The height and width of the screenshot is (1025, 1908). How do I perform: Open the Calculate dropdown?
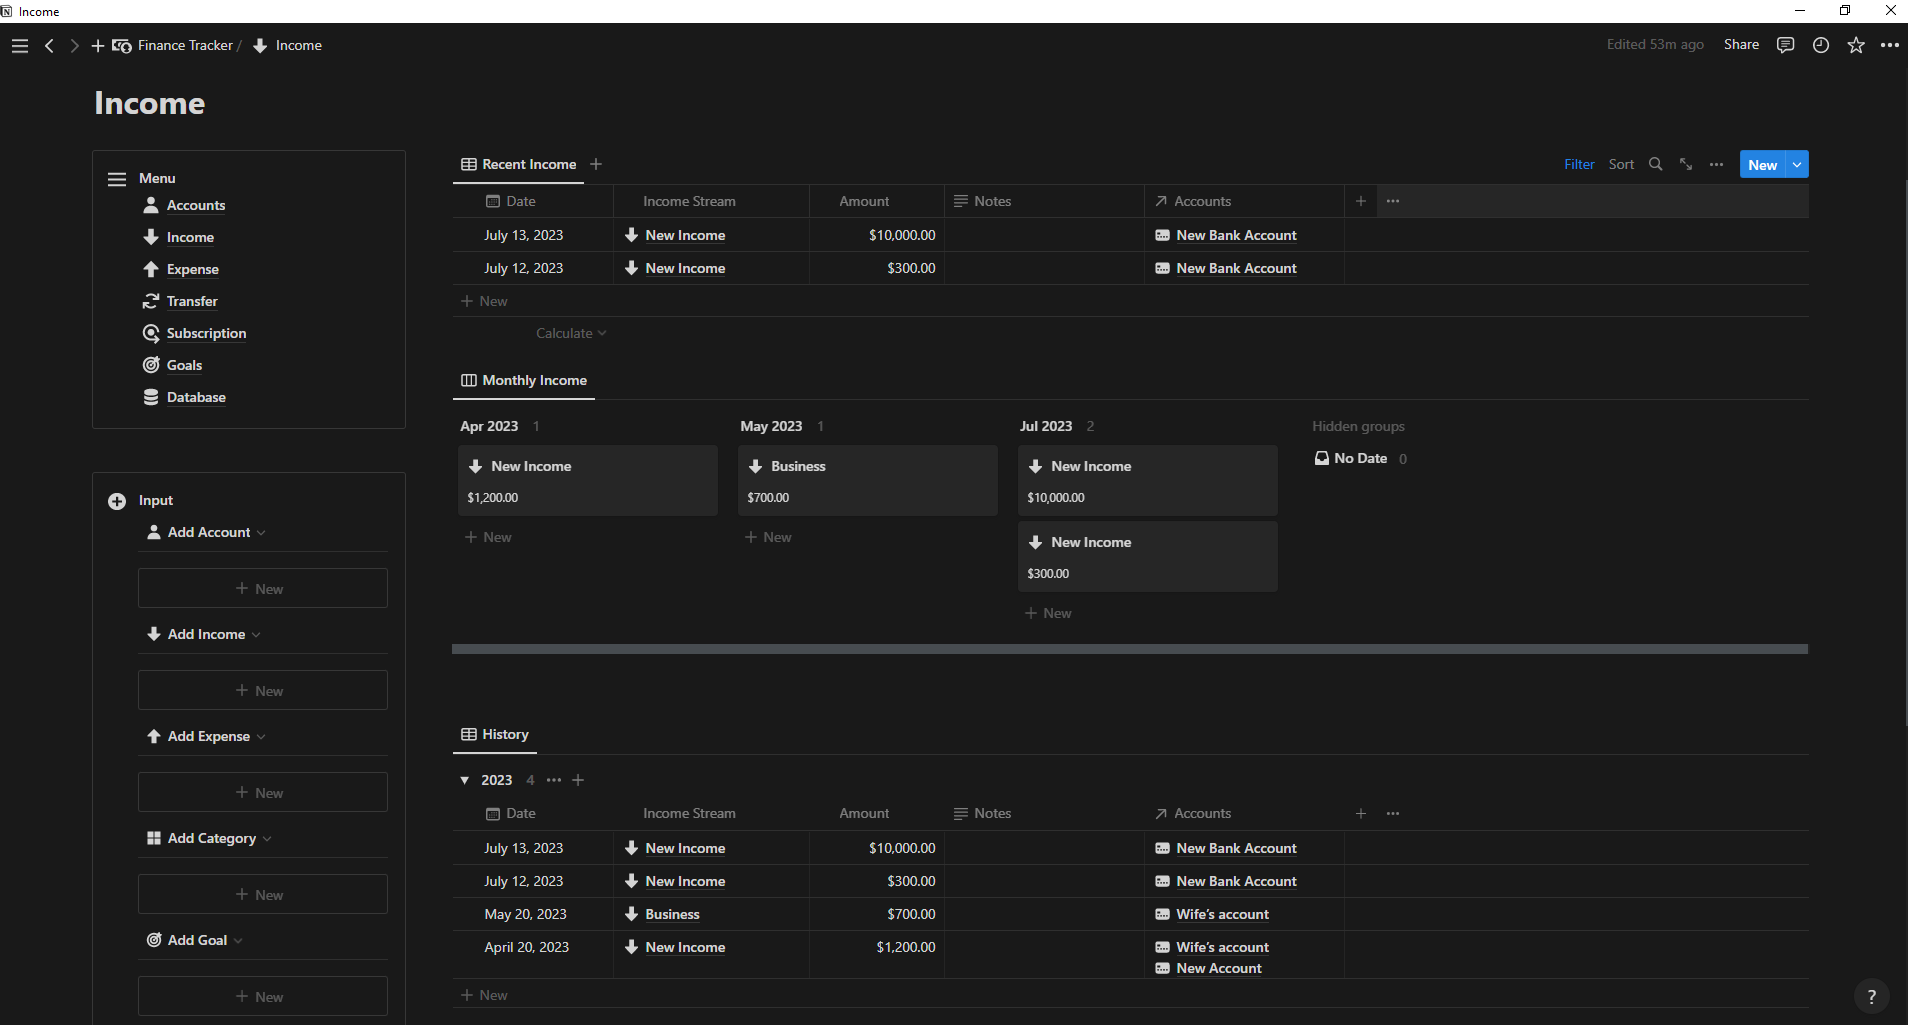click(x=571, y=333)
